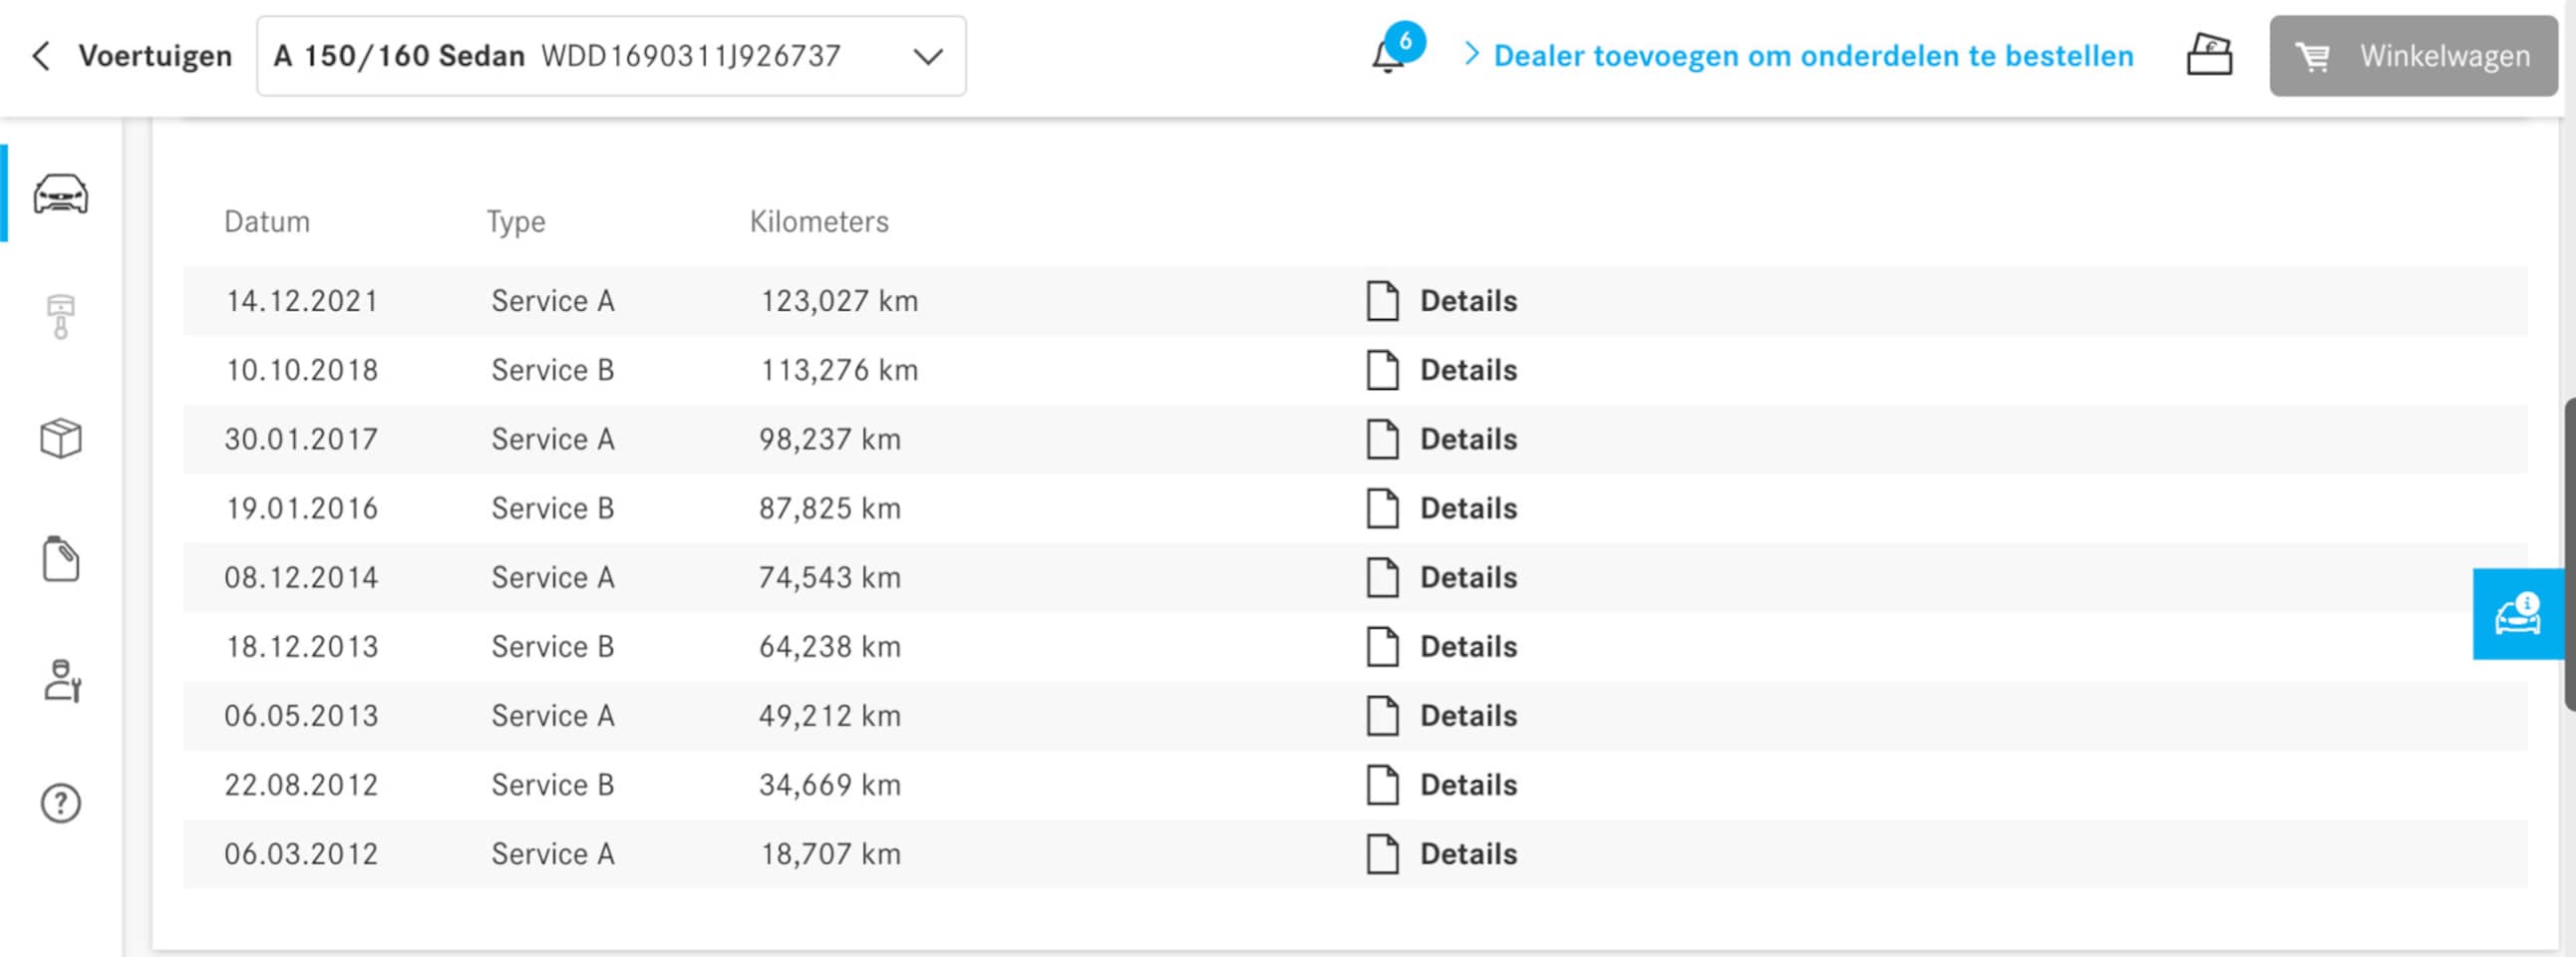Select the parts box icon in sidebar

tap(60, 438)
